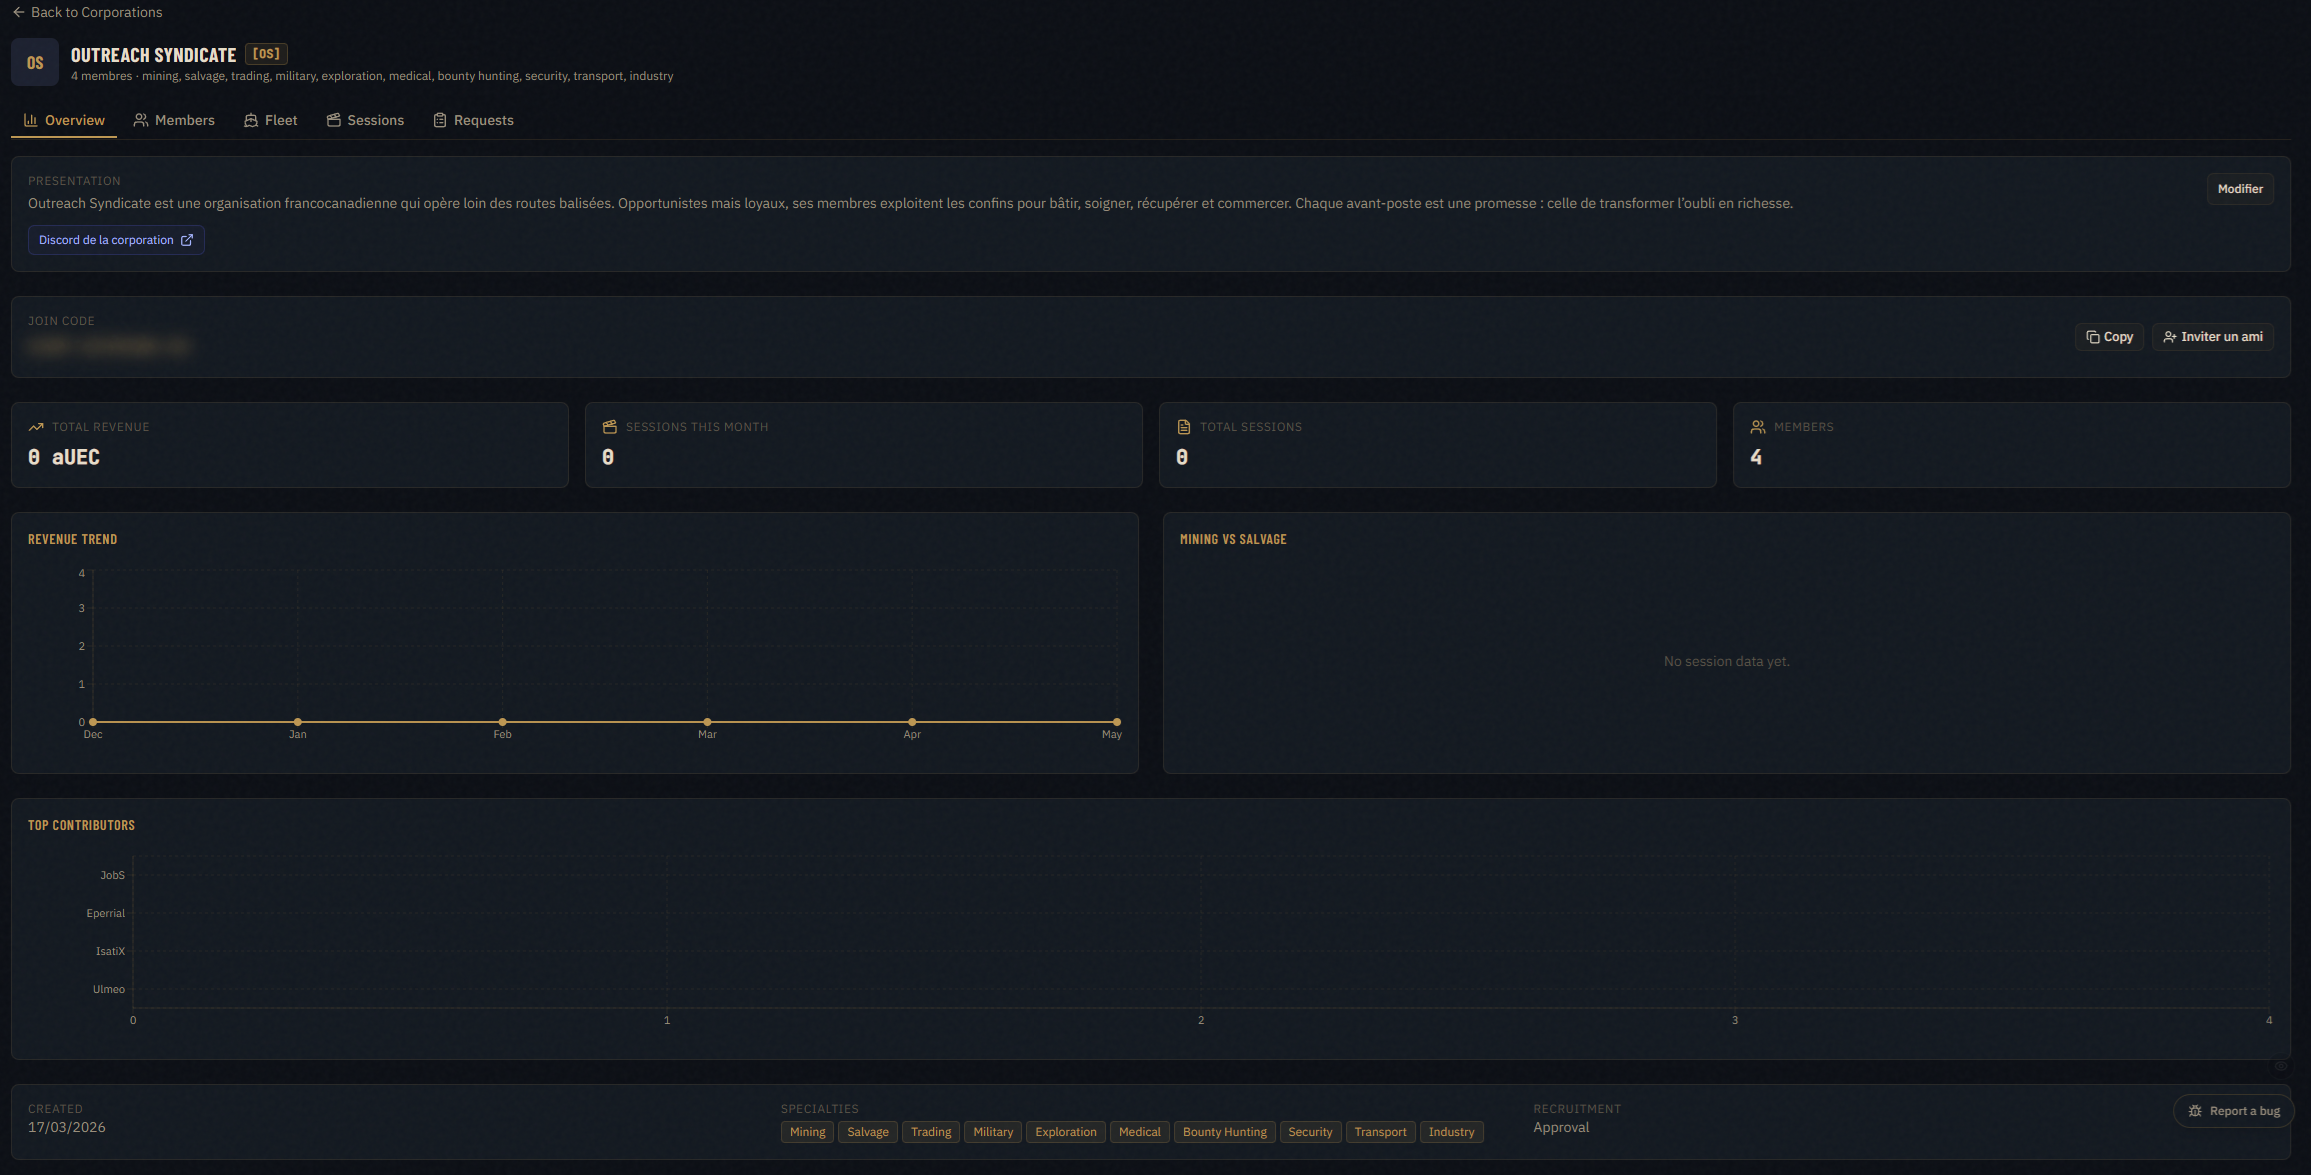Click the Industry specialty tag
The image size is (2311, 1175).
[1451, 1132]
